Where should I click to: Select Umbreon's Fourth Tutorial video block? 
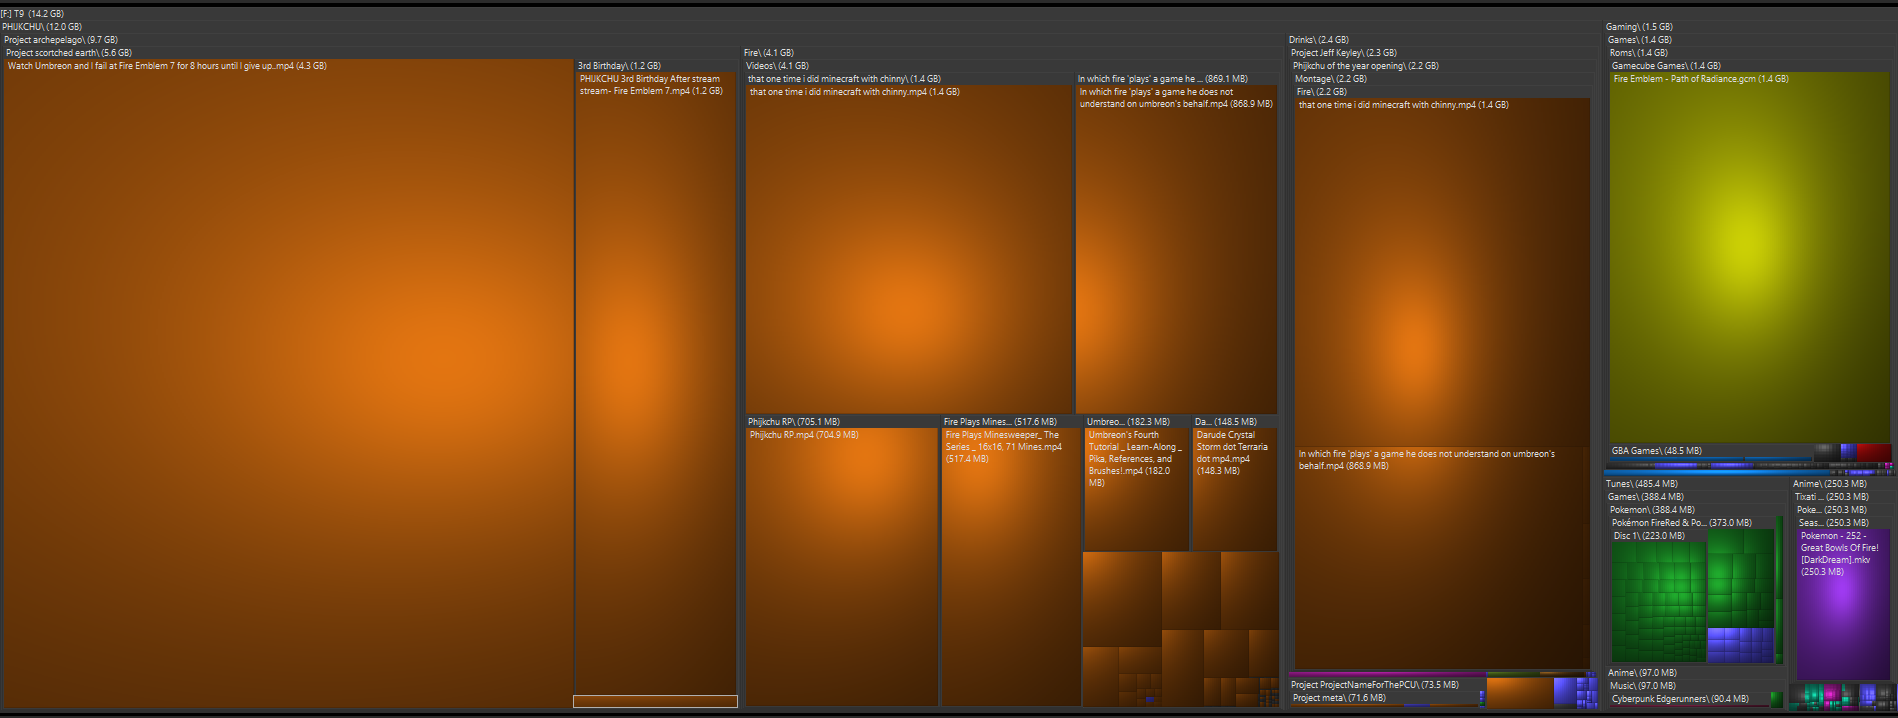point(1136,490)
